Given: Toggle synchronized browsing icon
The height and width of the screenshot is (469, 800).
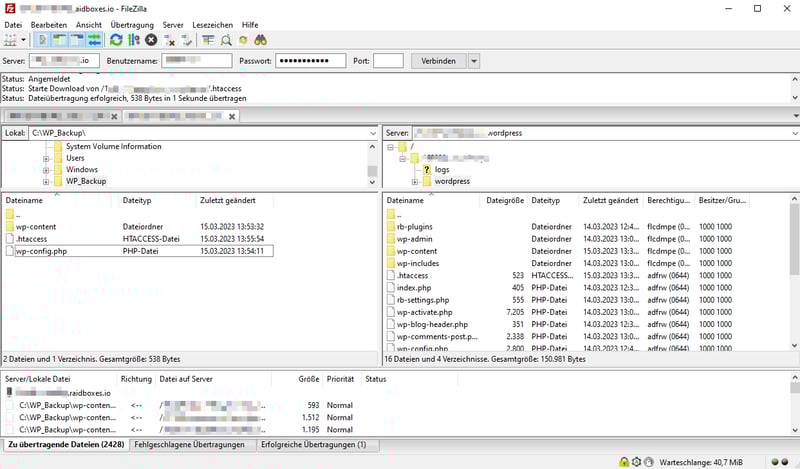Looking at the screenshot, I should coord(243,40).
